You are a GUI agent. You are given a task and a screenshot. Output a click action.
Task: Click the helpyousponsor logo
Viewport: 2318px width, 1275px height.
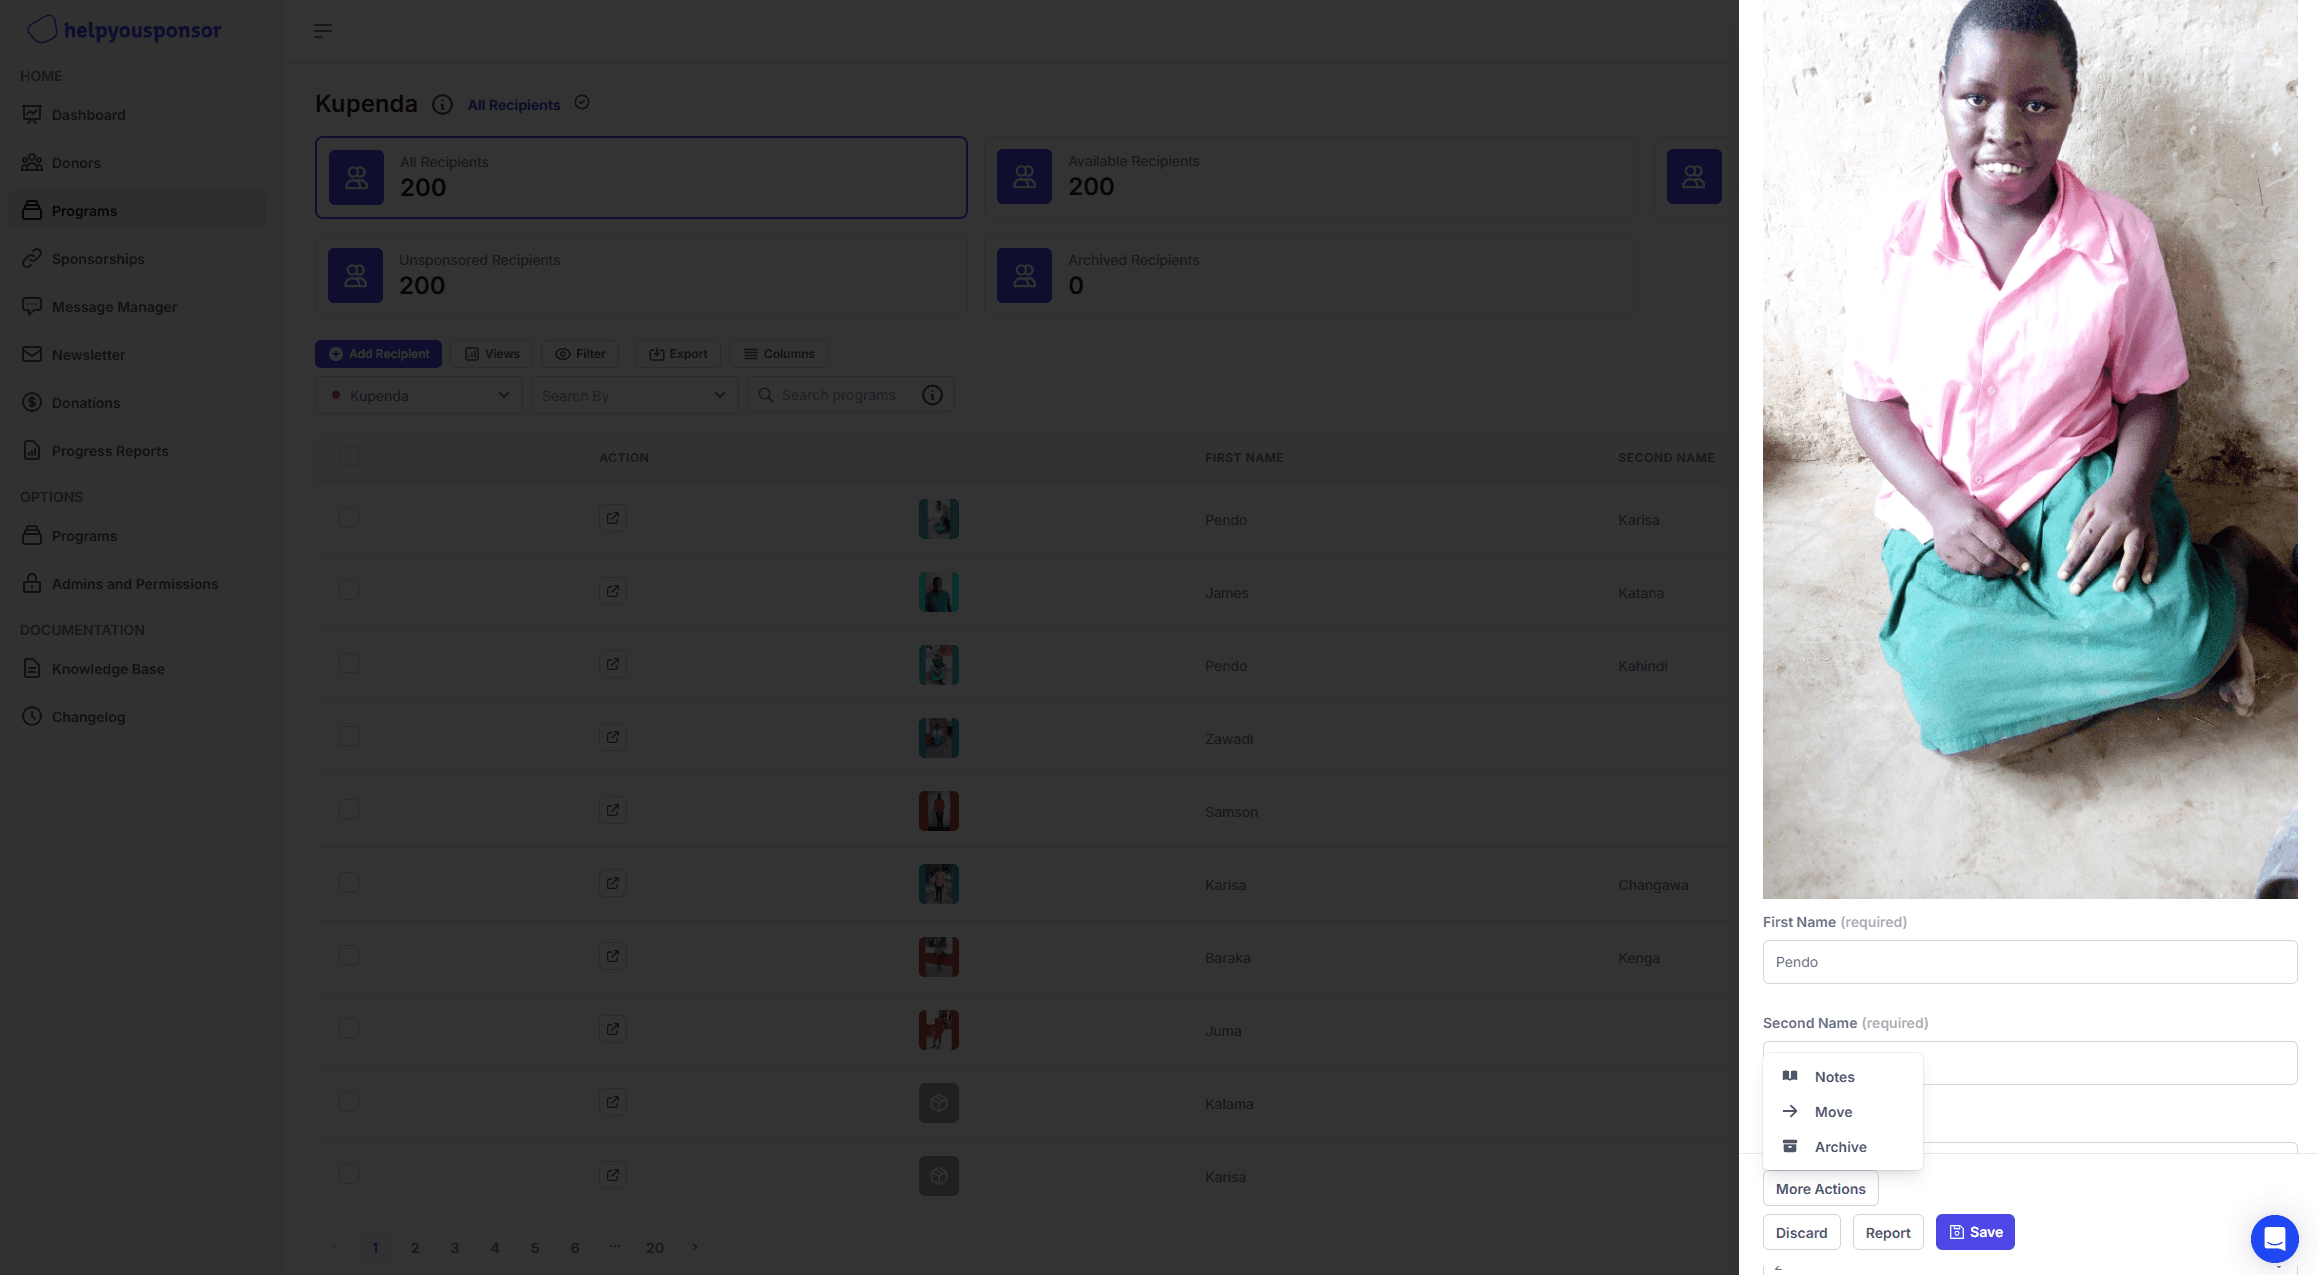[124, 30]
